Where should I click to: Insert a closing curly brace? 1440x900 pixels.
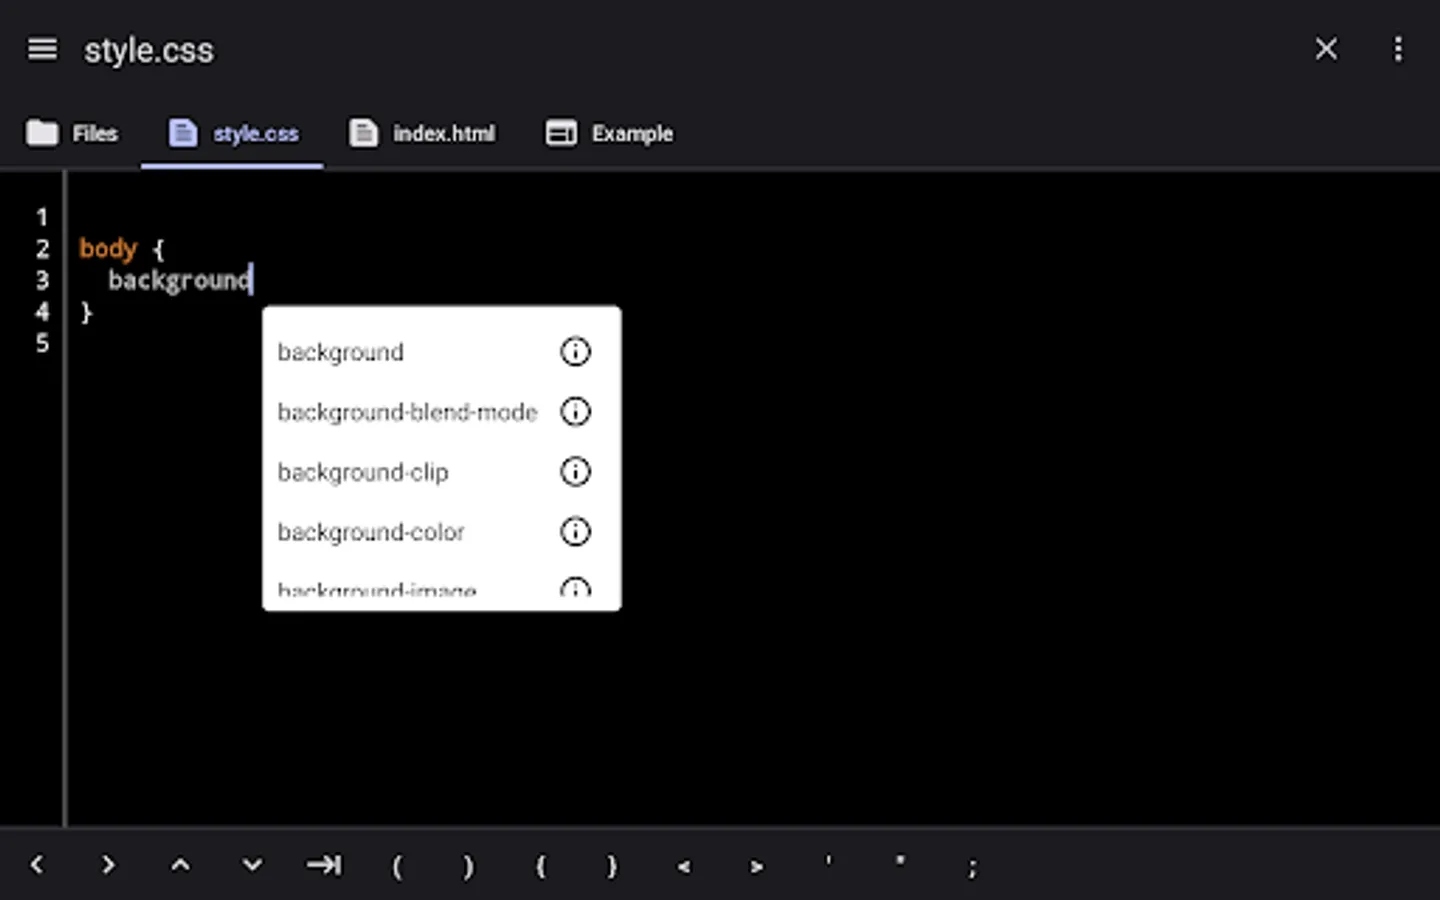pyautogui.click(x=612, y=866)
